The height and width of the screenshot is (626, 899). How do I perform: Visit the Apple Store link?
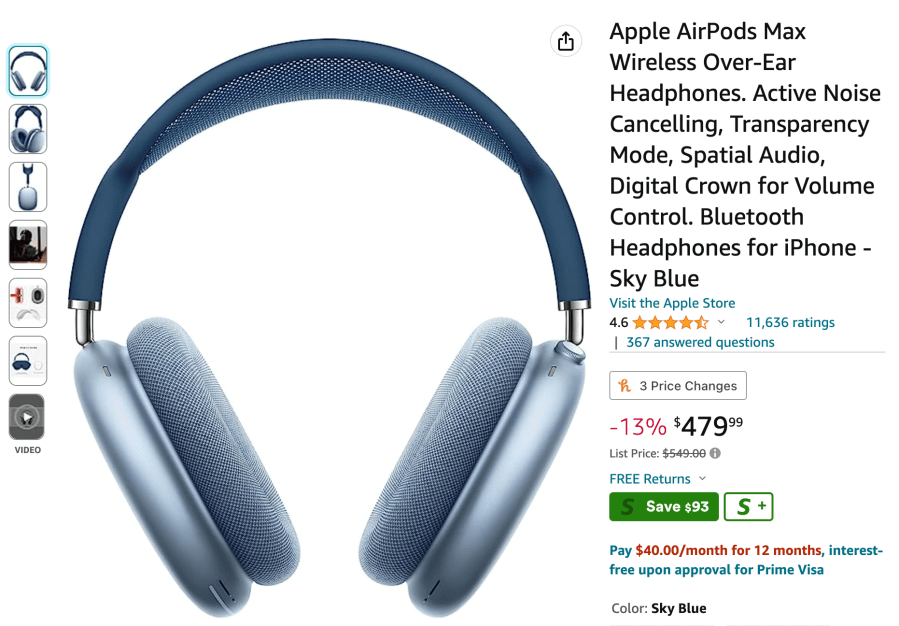[x=672, y=303]
